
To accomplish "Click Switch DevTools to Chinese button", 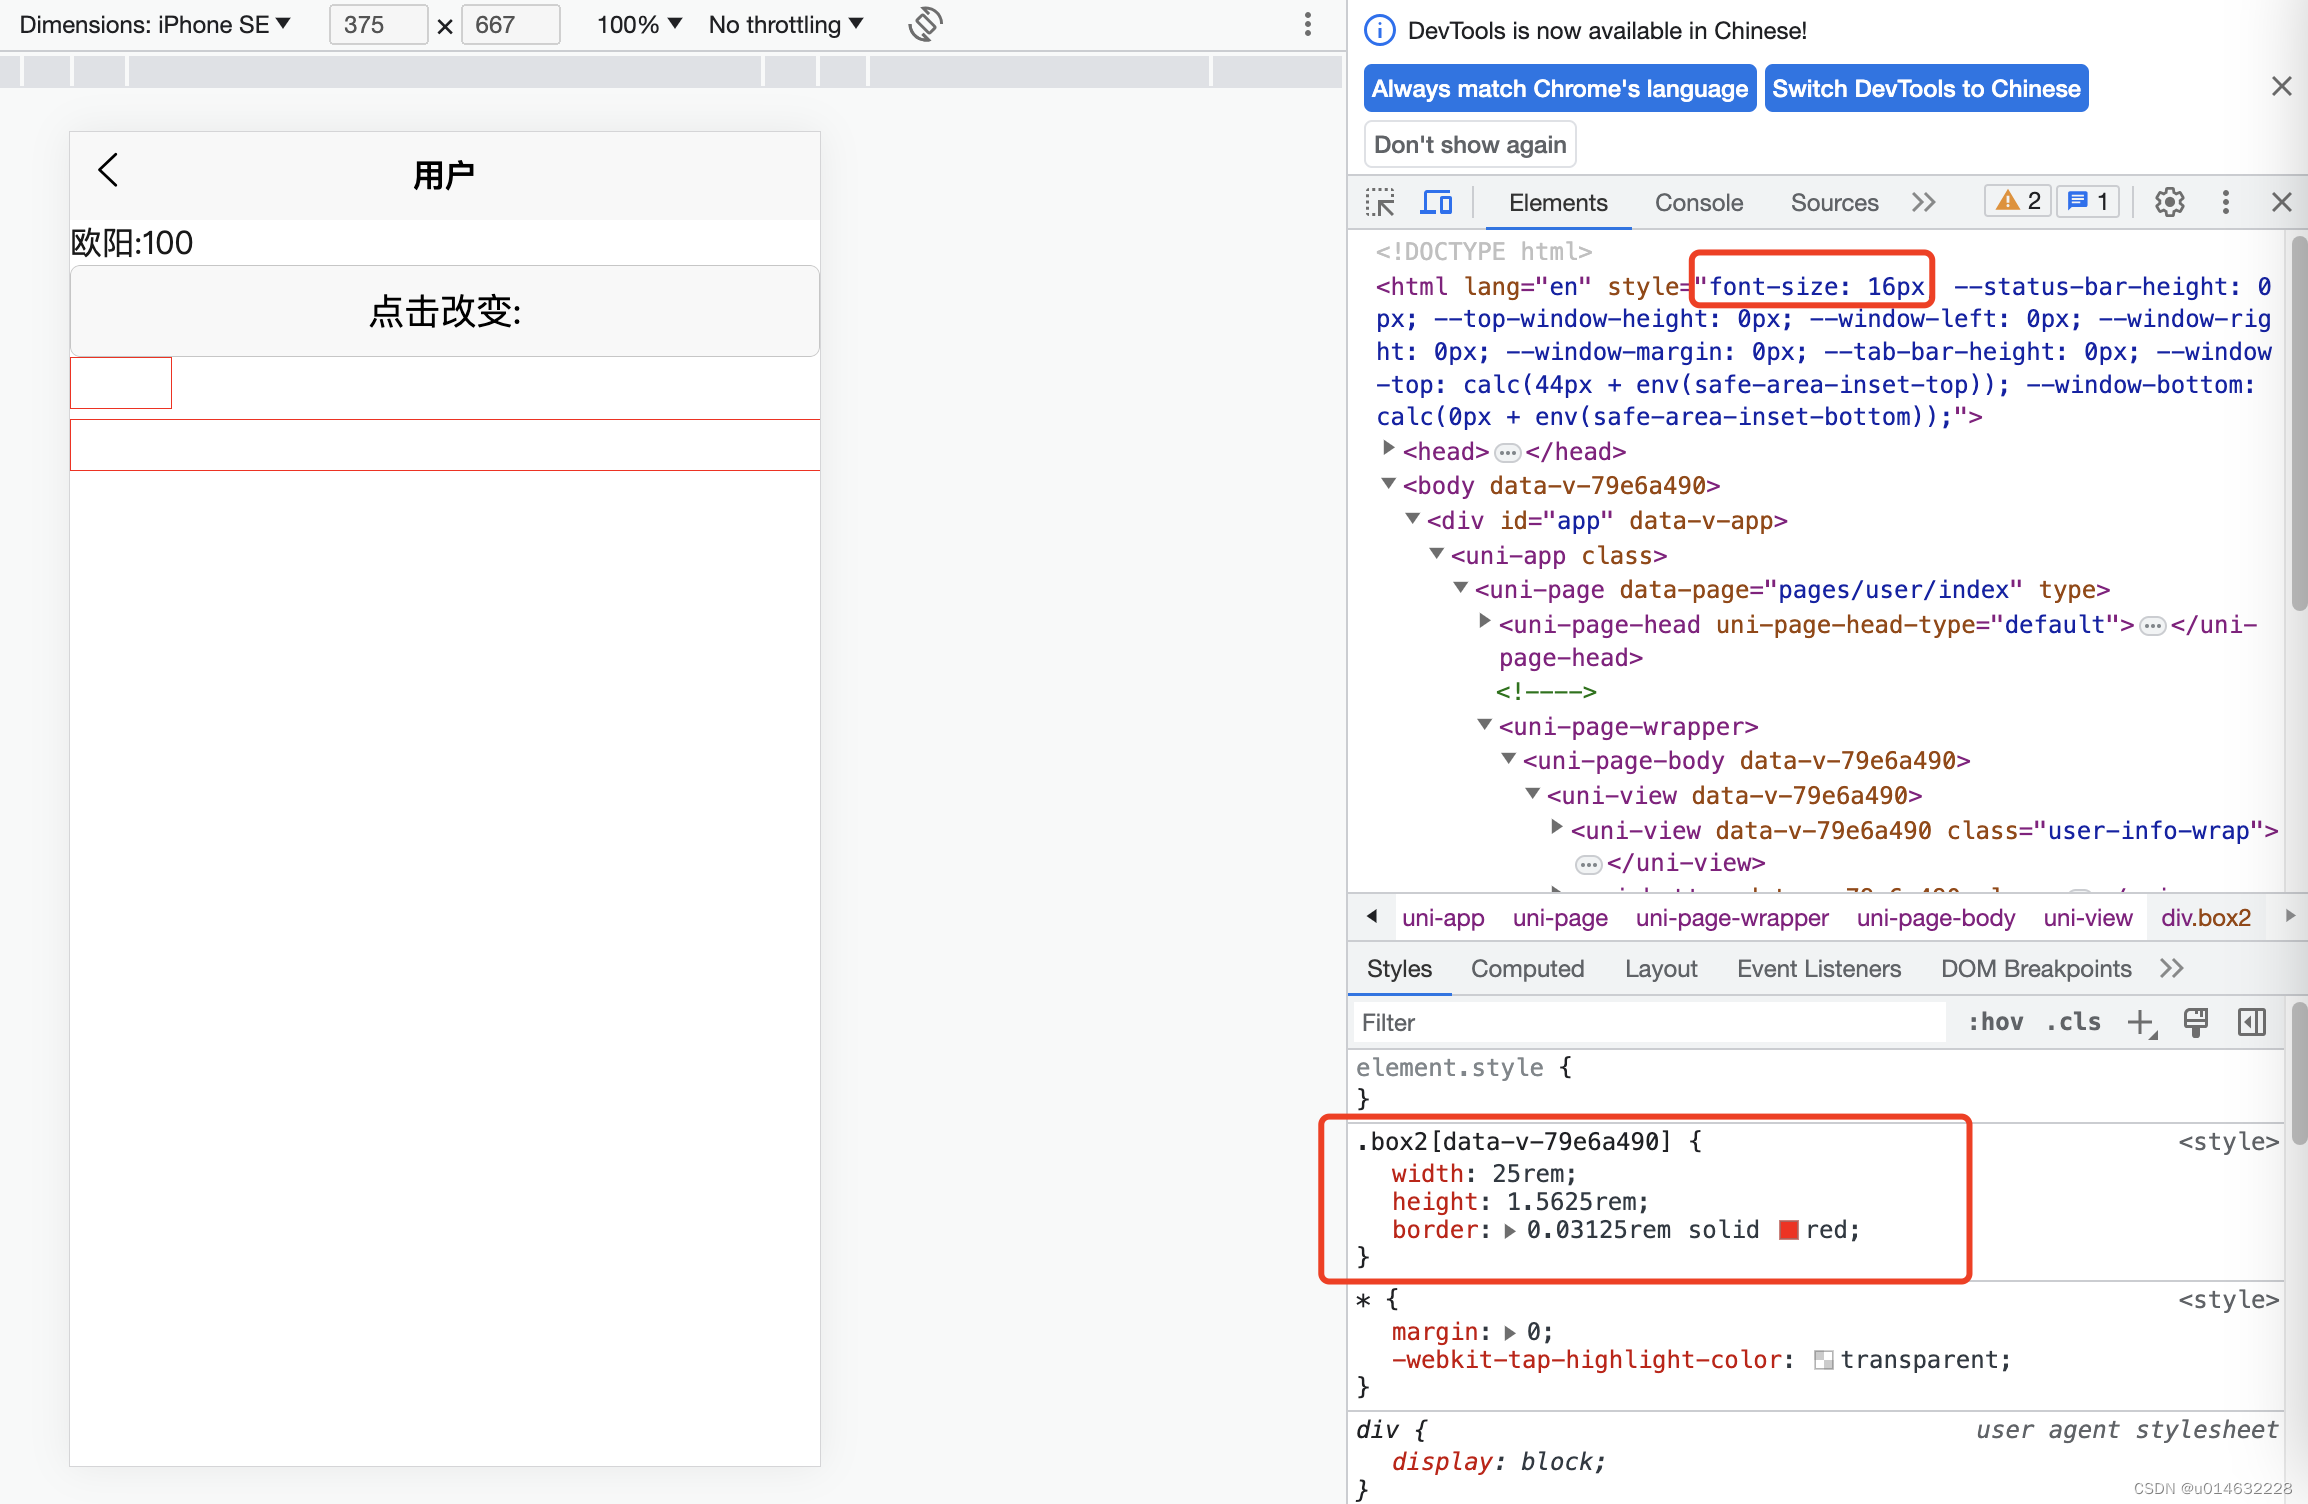I will pyautogui.click(x=1926, y=88).
